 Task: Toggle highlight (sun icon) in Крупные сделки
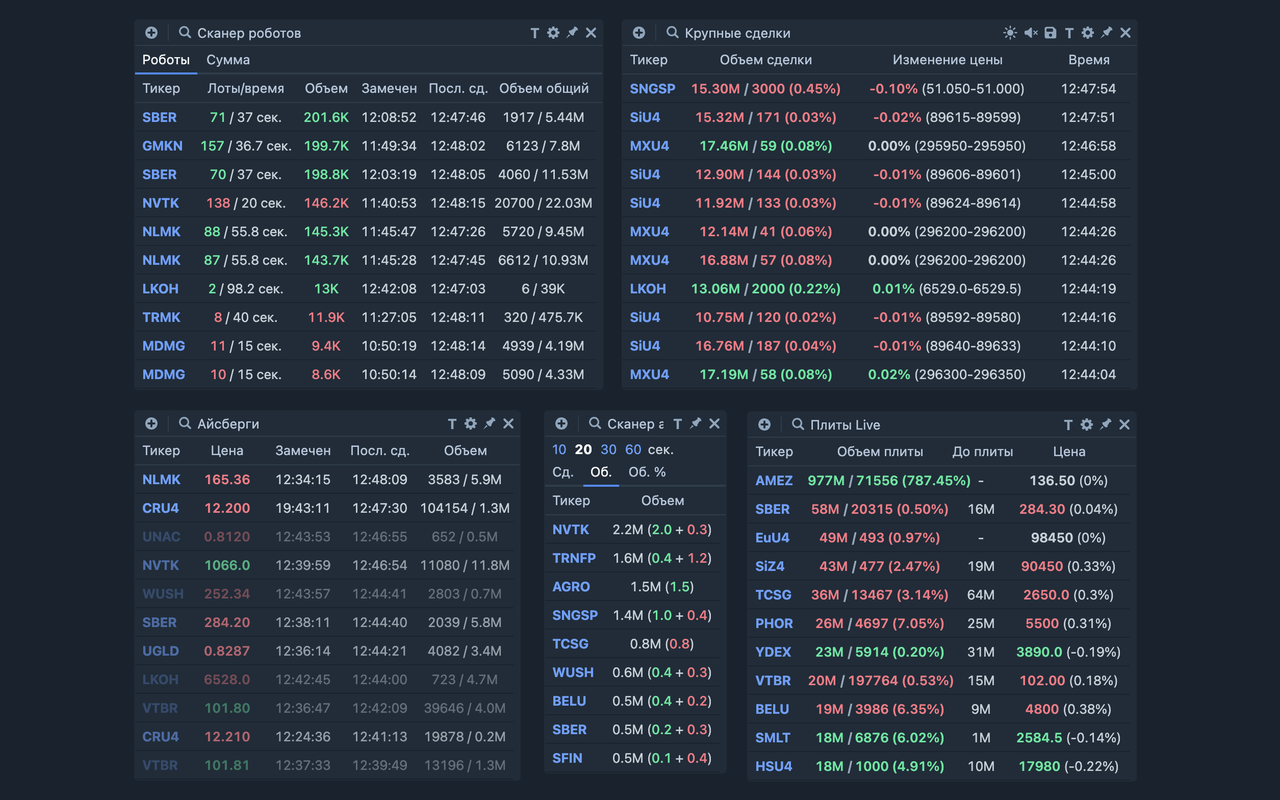tap(1010, 33)
